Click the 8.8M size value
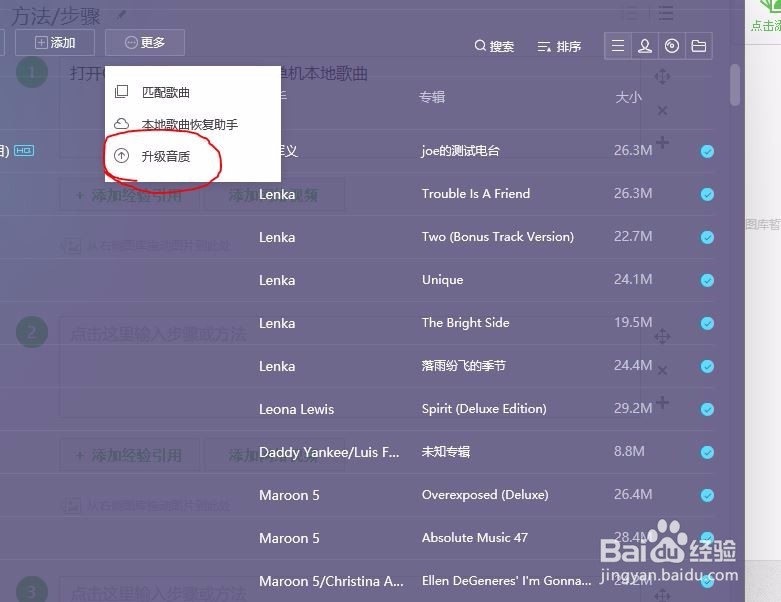 point(629,451)
